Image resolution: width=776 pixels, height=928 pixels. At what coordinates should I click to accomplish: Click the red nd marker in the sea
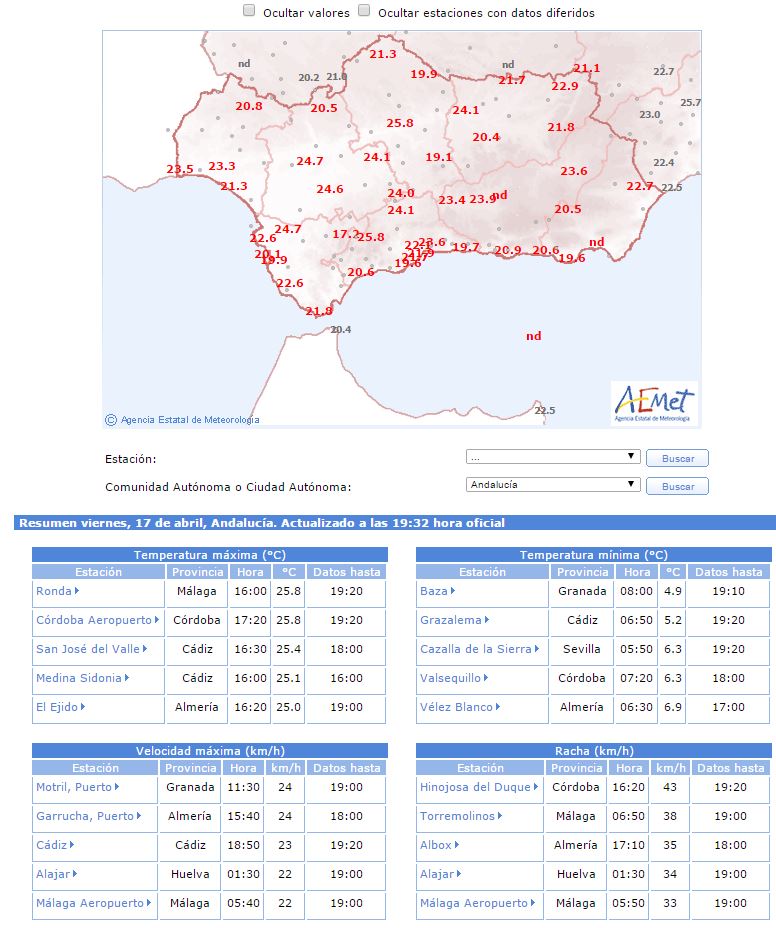534,336
